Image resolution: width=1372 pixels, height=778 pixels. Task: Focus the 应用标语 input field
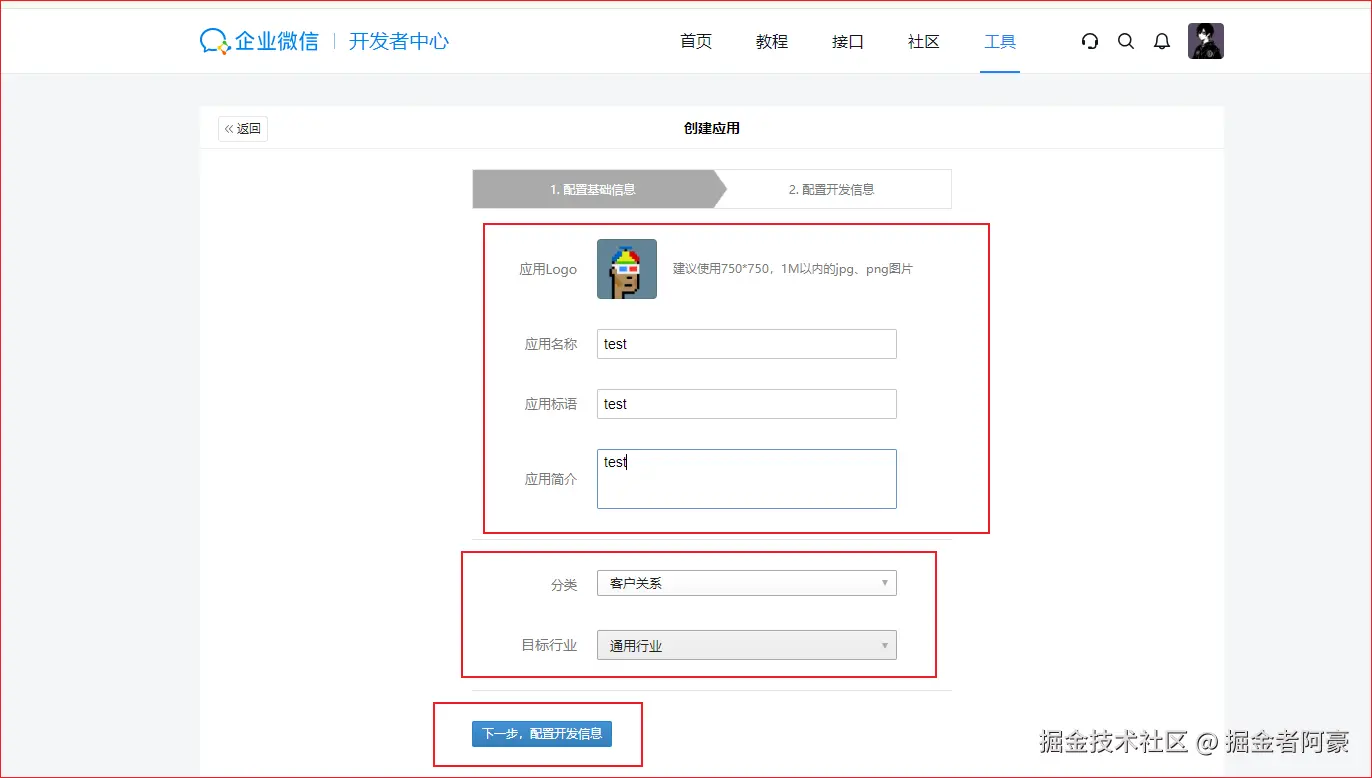click(747, 404)
